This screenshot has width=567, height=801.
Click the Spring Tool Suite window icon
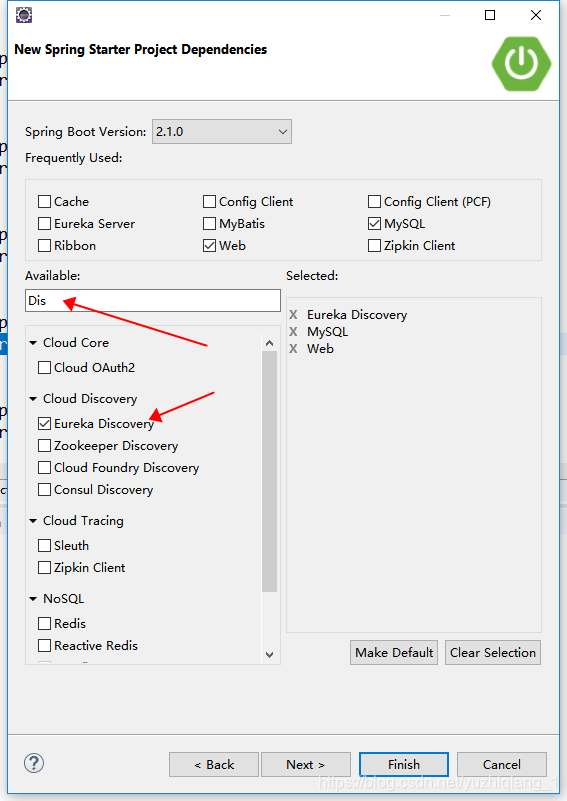tap(24, 15)
